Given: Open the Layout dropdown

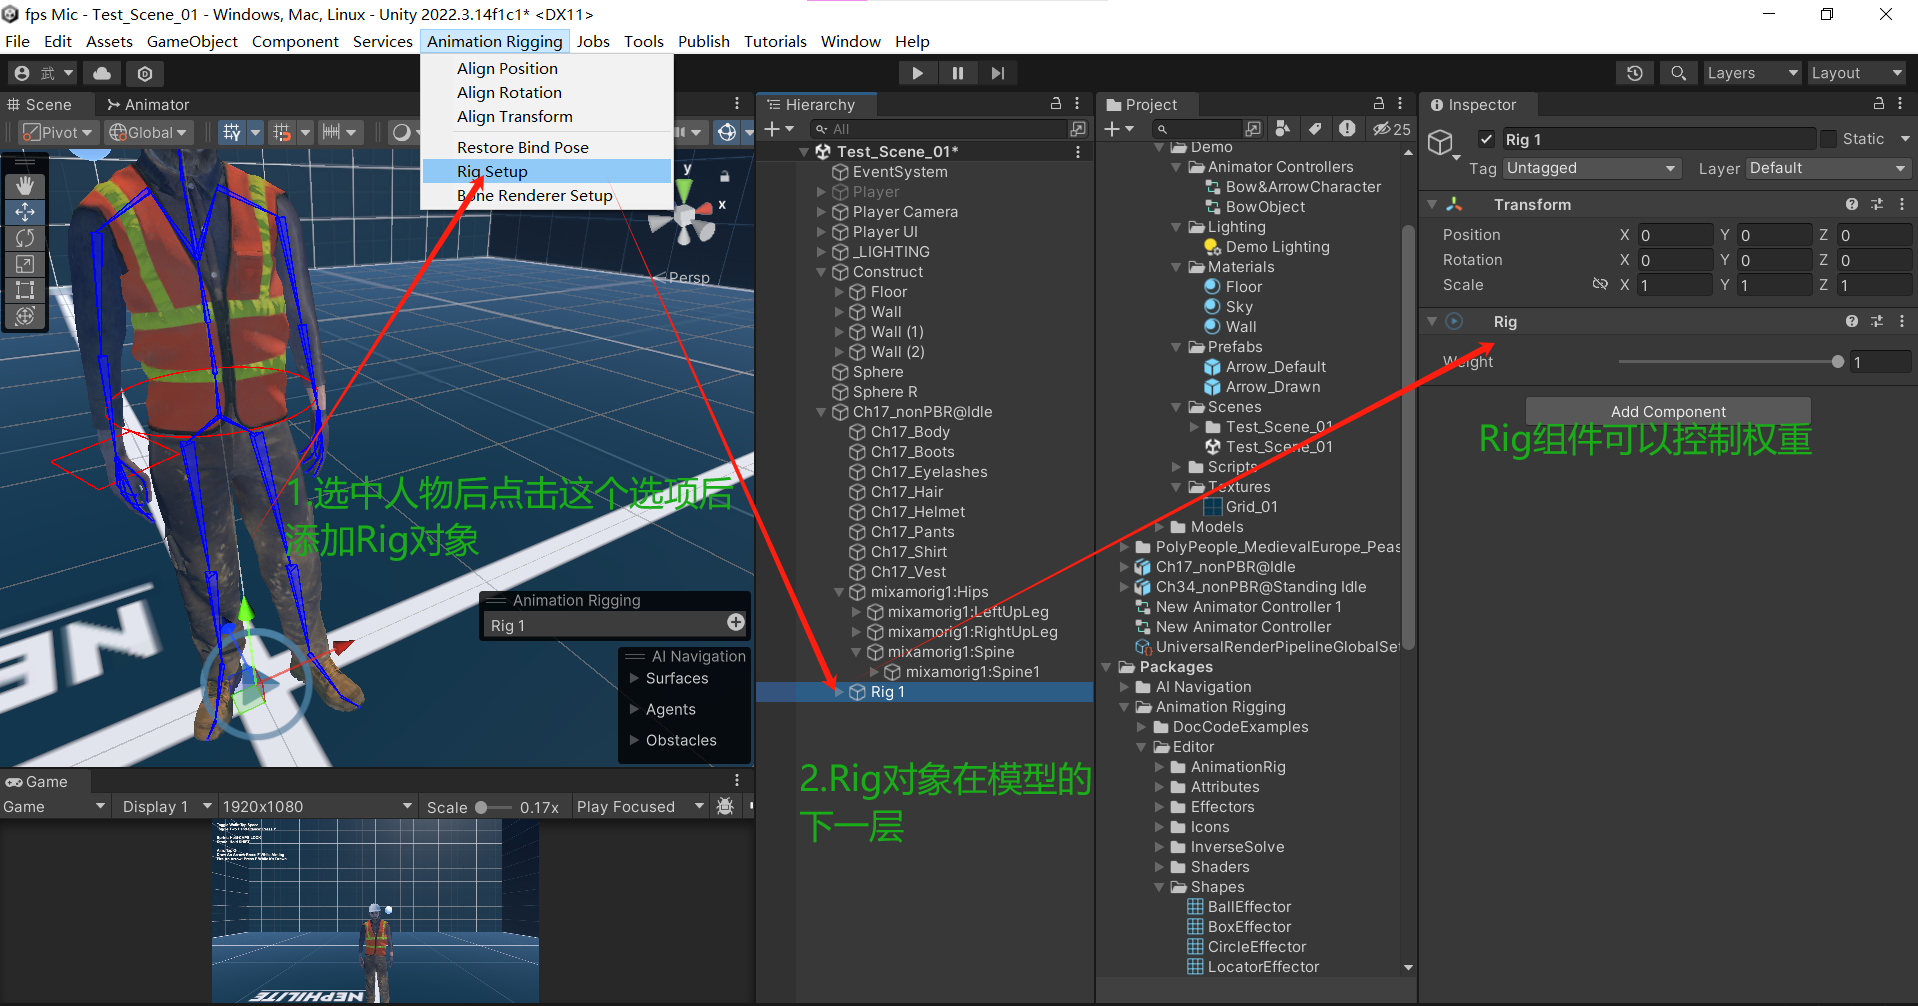Looking at the screenshot, I should [1856, 73].
